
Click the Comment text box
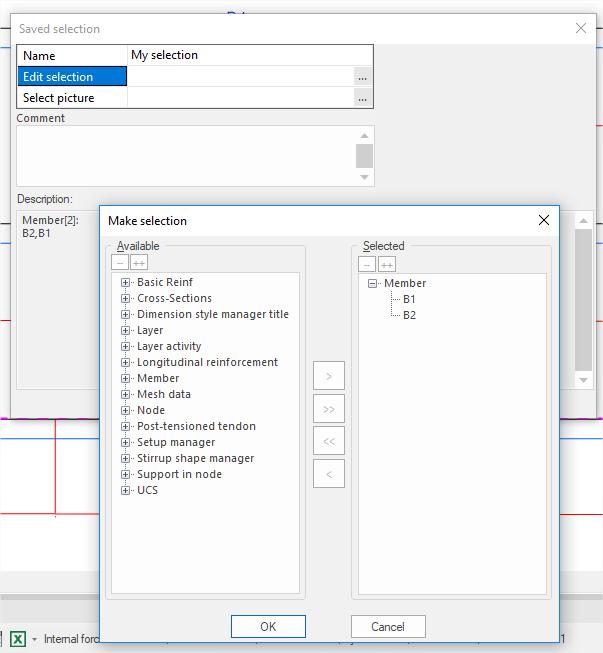(186, 155)
